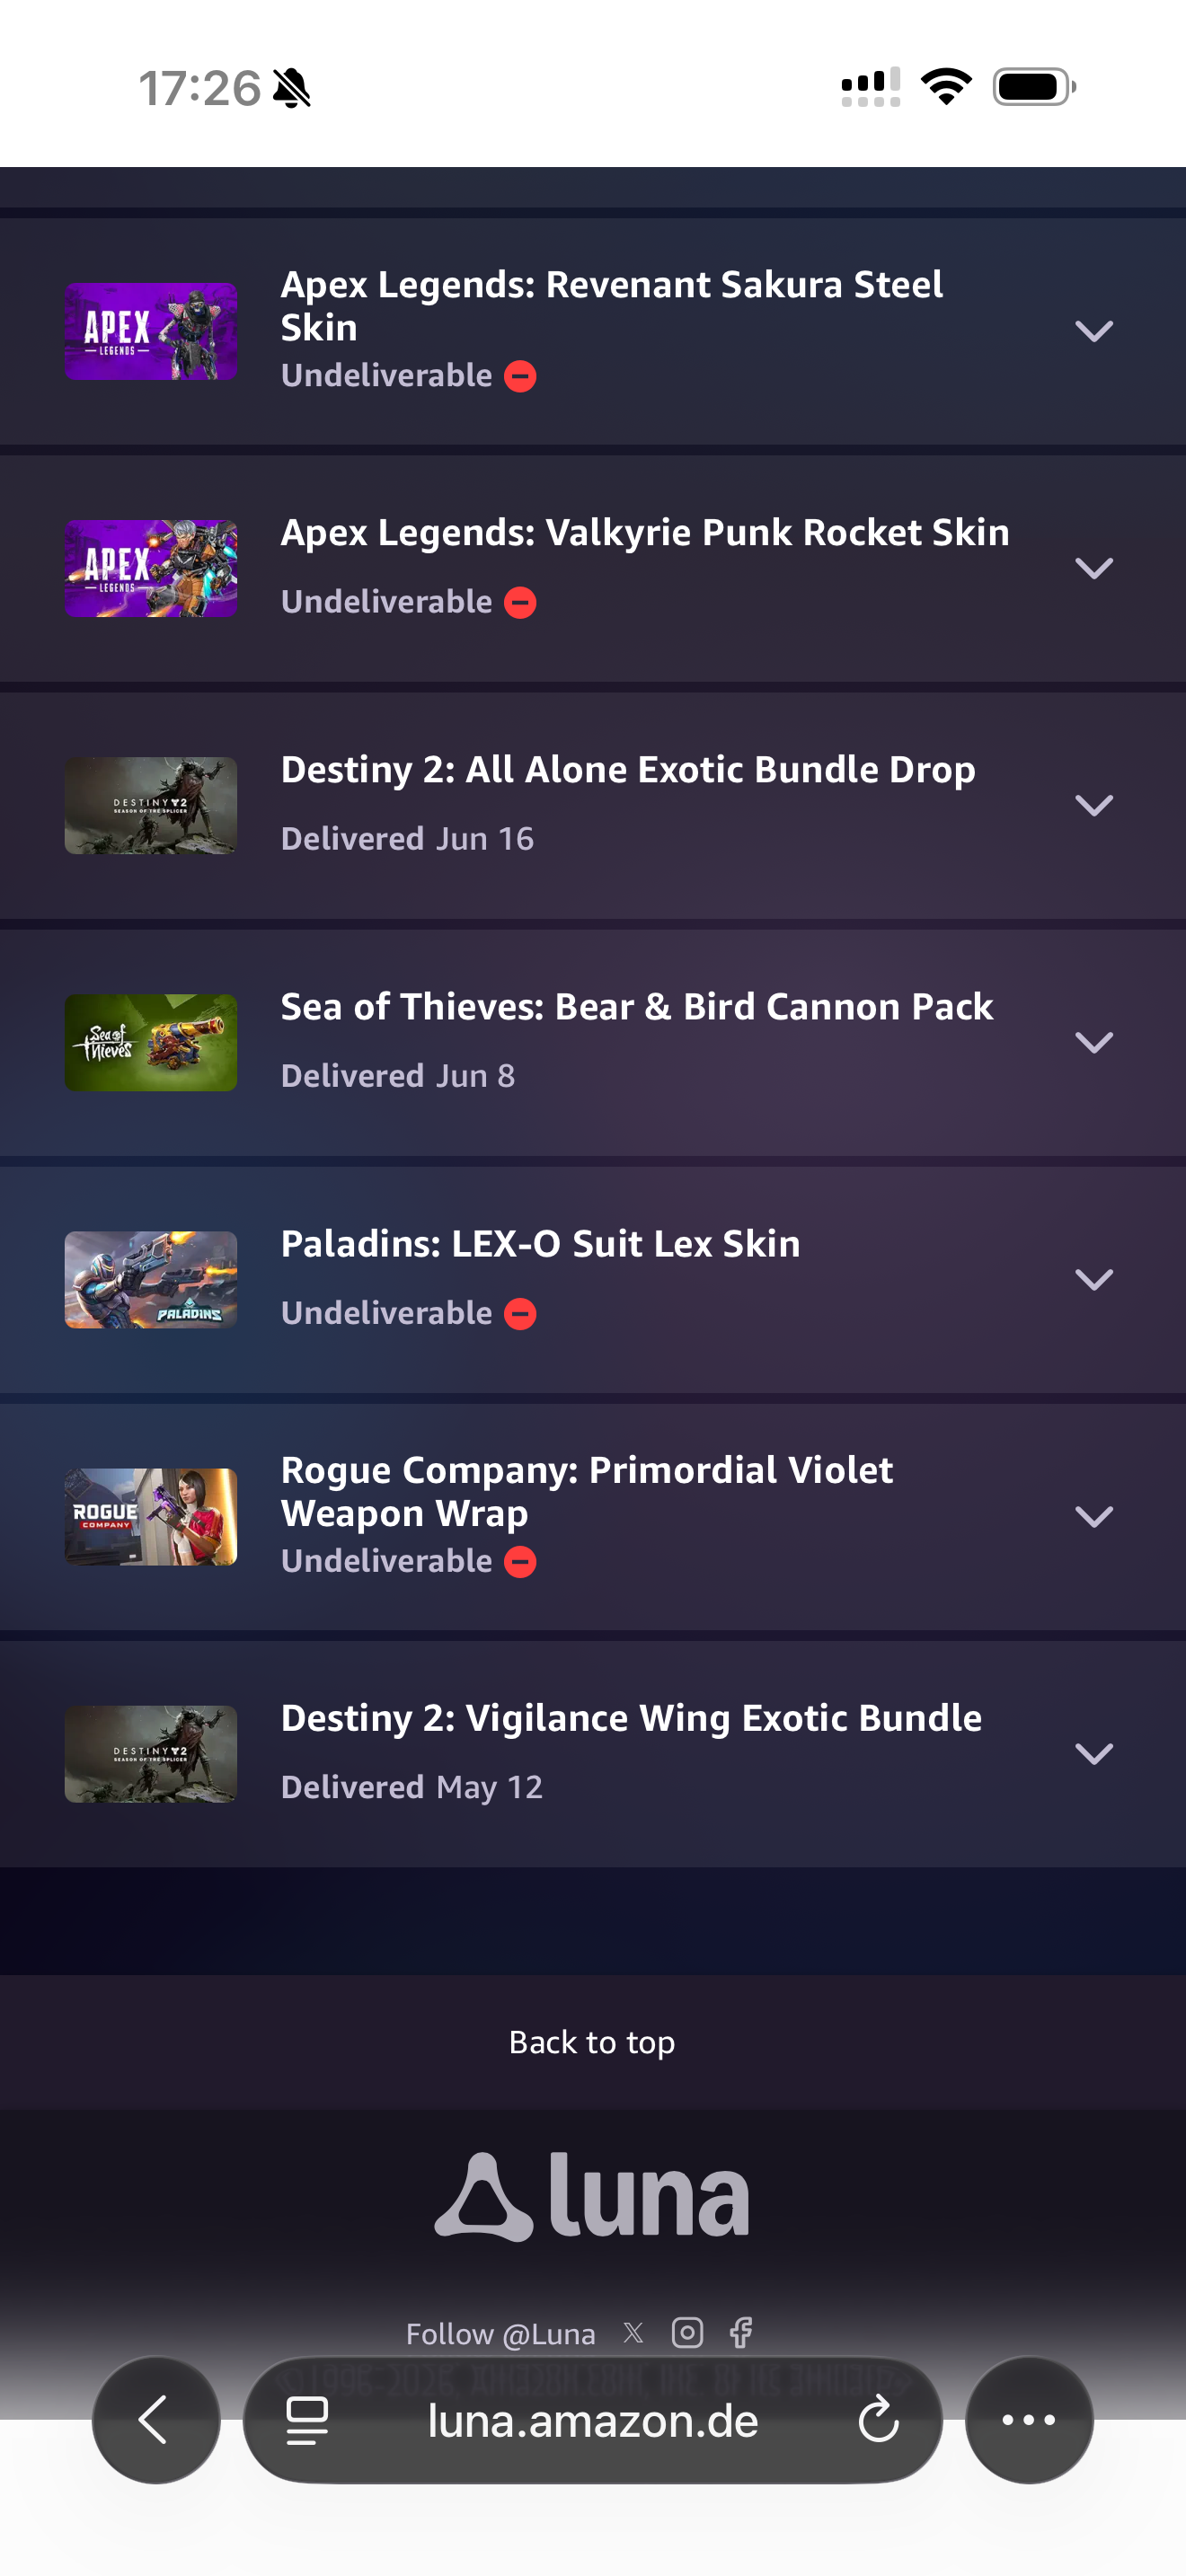Image resolution: width=1186 pixels, height=2576 pixels.
Task: Open the tabs overview icon in the address bar
Action: coord(307,2421)
